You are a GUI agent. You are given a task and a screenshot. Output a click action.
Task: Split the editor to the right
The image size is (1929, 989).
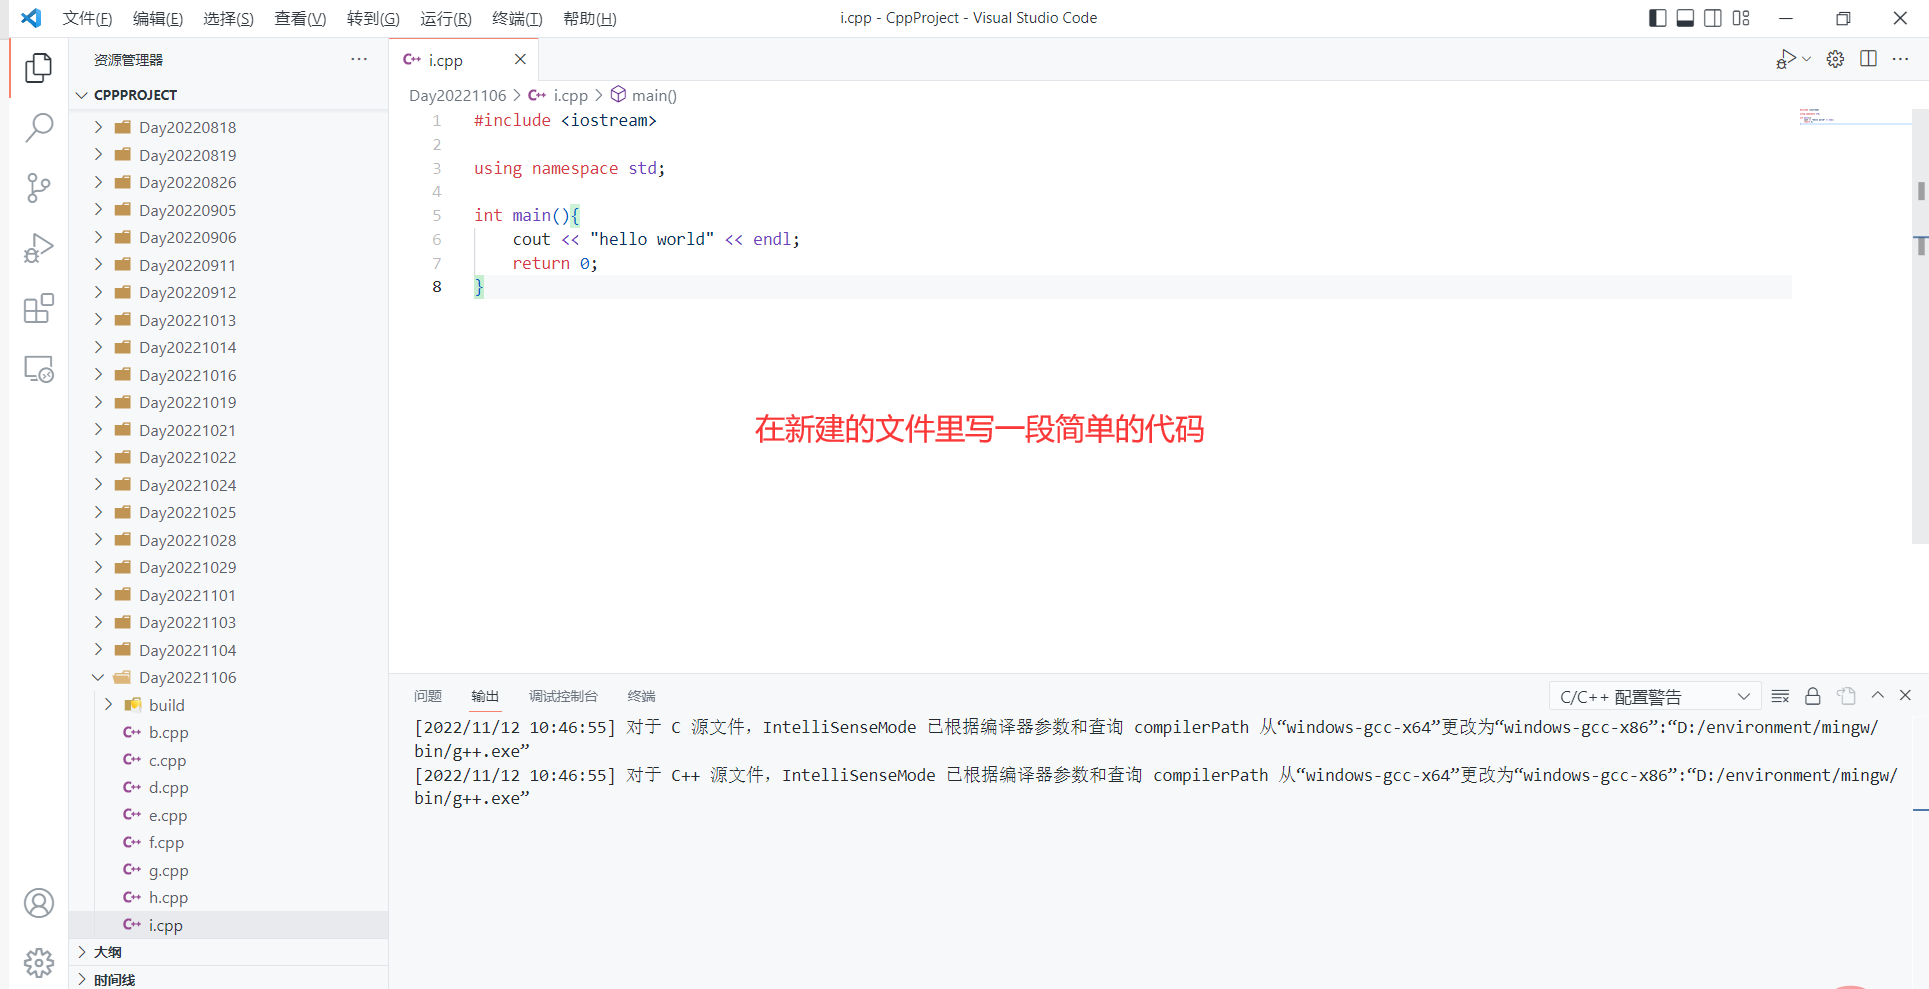pos(1868,59)
